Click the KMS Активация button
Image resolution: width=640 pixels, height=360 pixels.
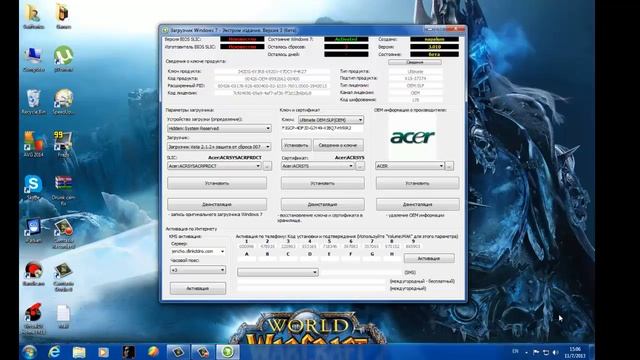(x=198, y=288)
